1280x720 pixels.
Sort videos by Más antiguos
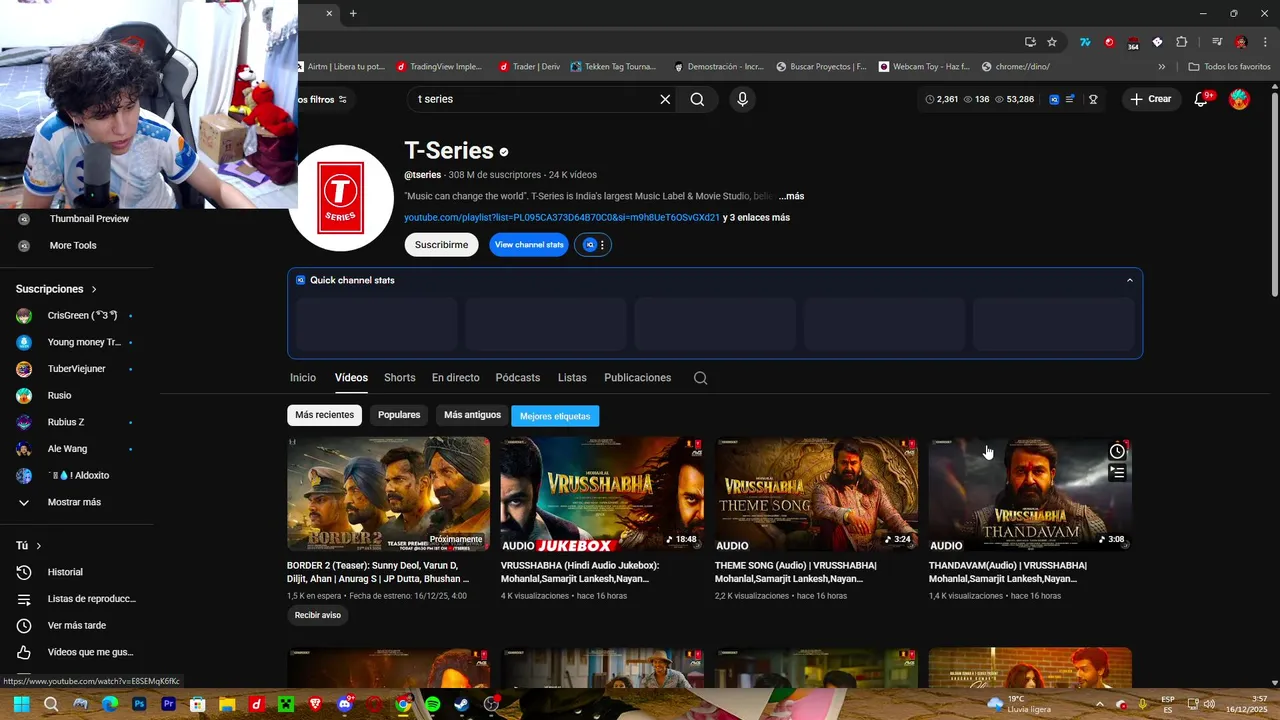tap(472, 415)
